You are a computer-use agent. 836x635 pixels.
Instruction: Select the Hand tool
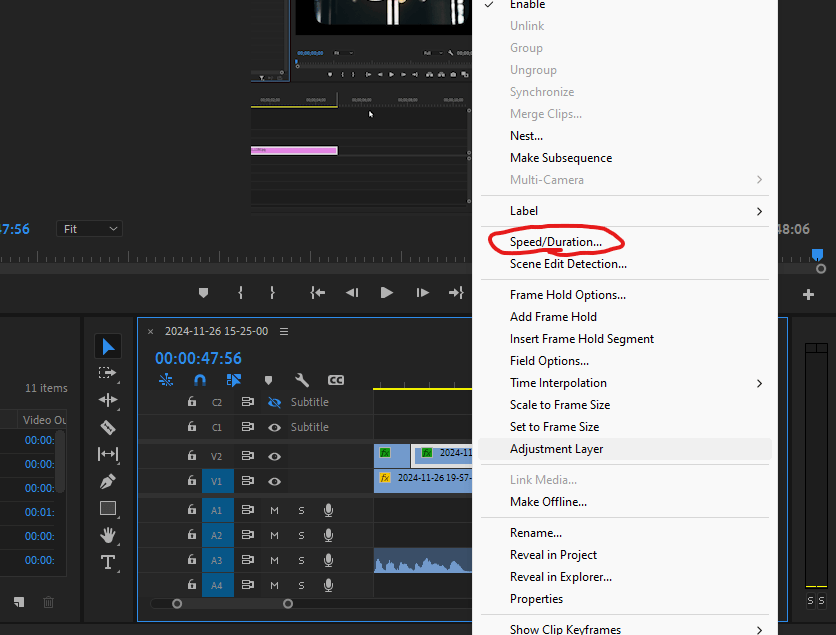click(x=108, y=535)
